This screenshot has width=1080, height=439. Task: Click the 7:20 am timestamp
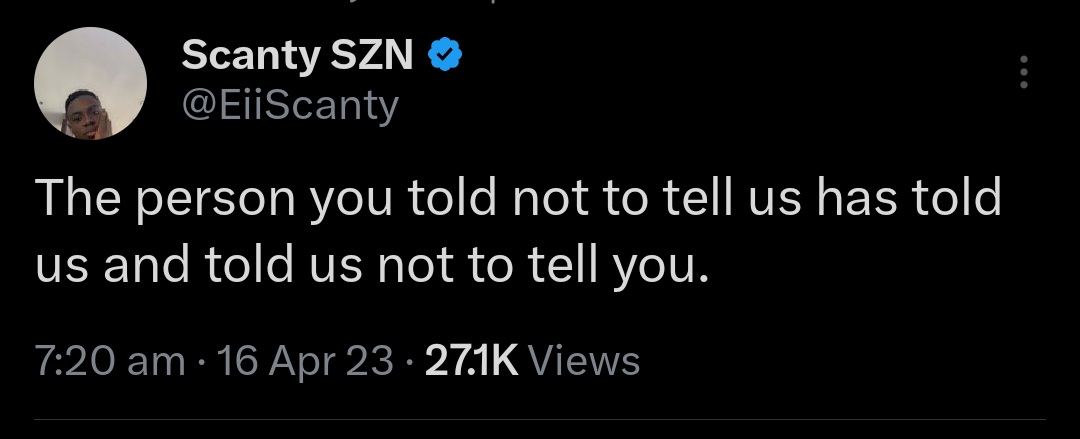(110, 361)
